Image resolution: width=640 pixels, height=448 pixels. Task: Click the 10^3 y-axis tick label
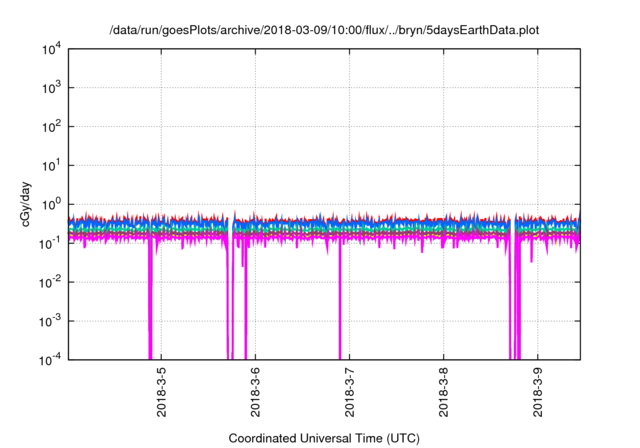(52, 87)
